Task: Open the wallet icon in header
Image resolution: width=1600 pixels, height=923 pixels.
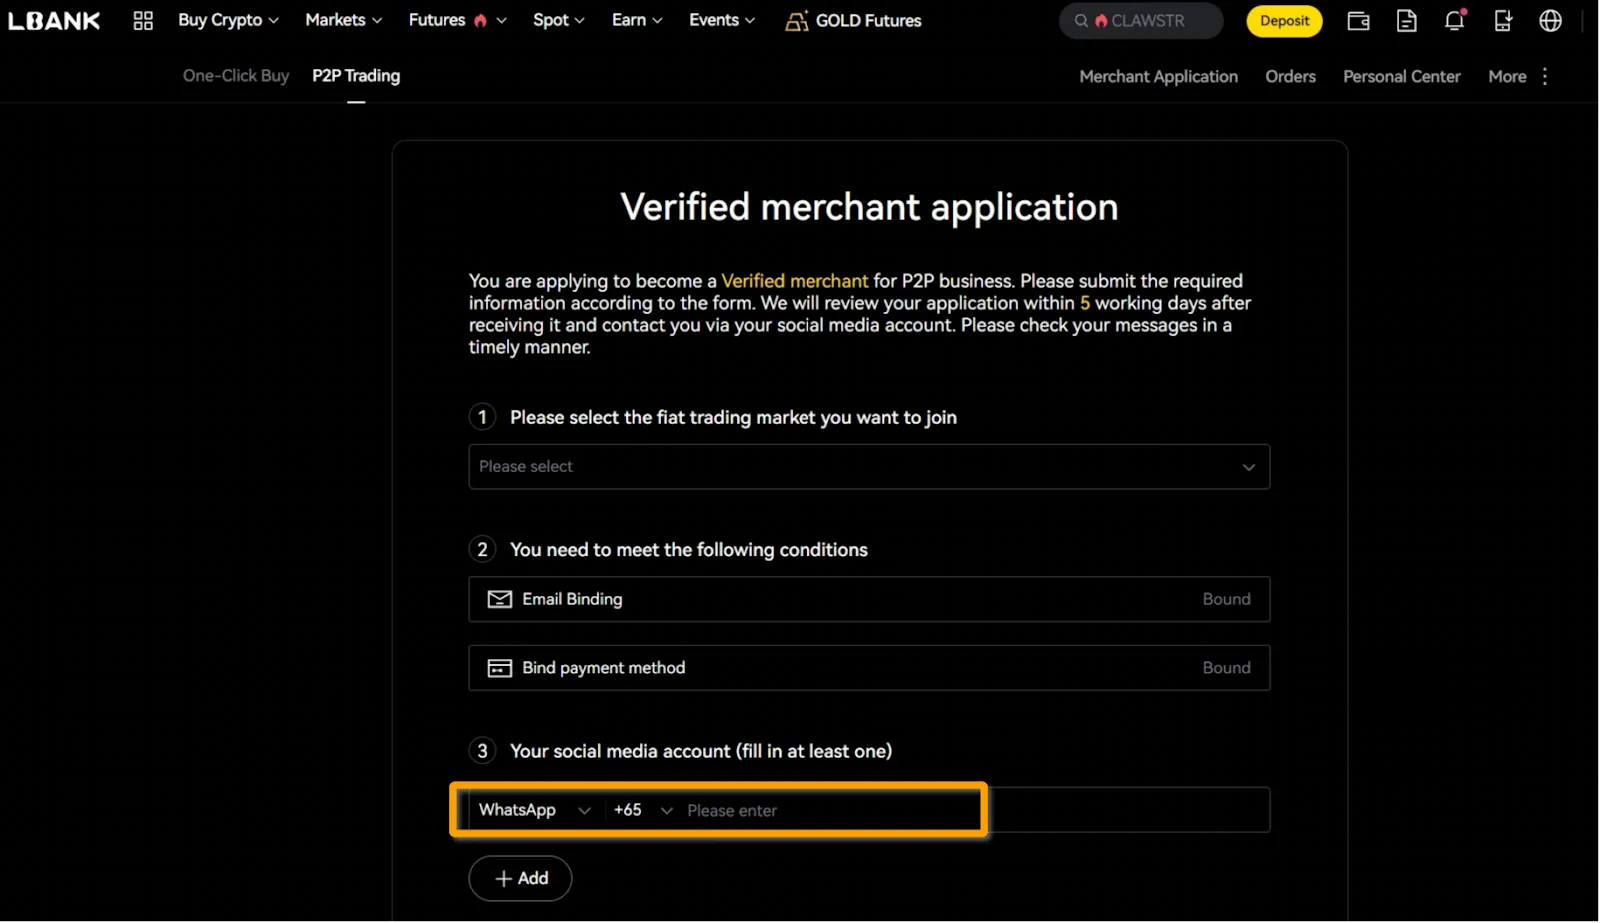Action: [x=1358, y=21]
